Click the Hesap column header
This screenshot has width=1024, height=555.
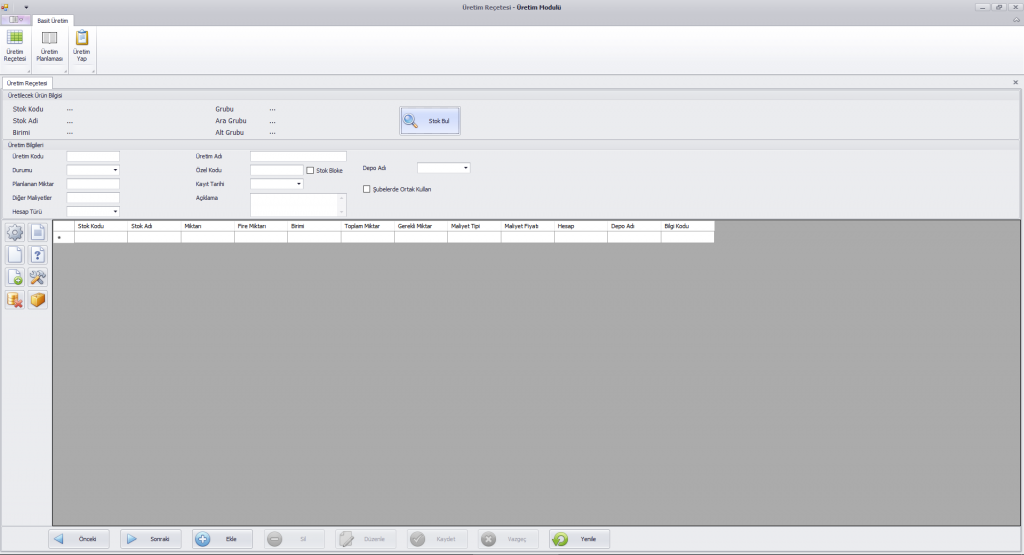pos(581,226)
